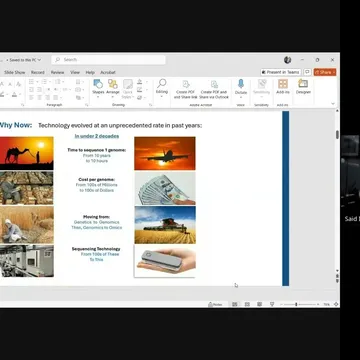Click 'Cost per genome:' text
Image resolution: width=360 pixels, height=360 pixels.
tap(97, 179)
